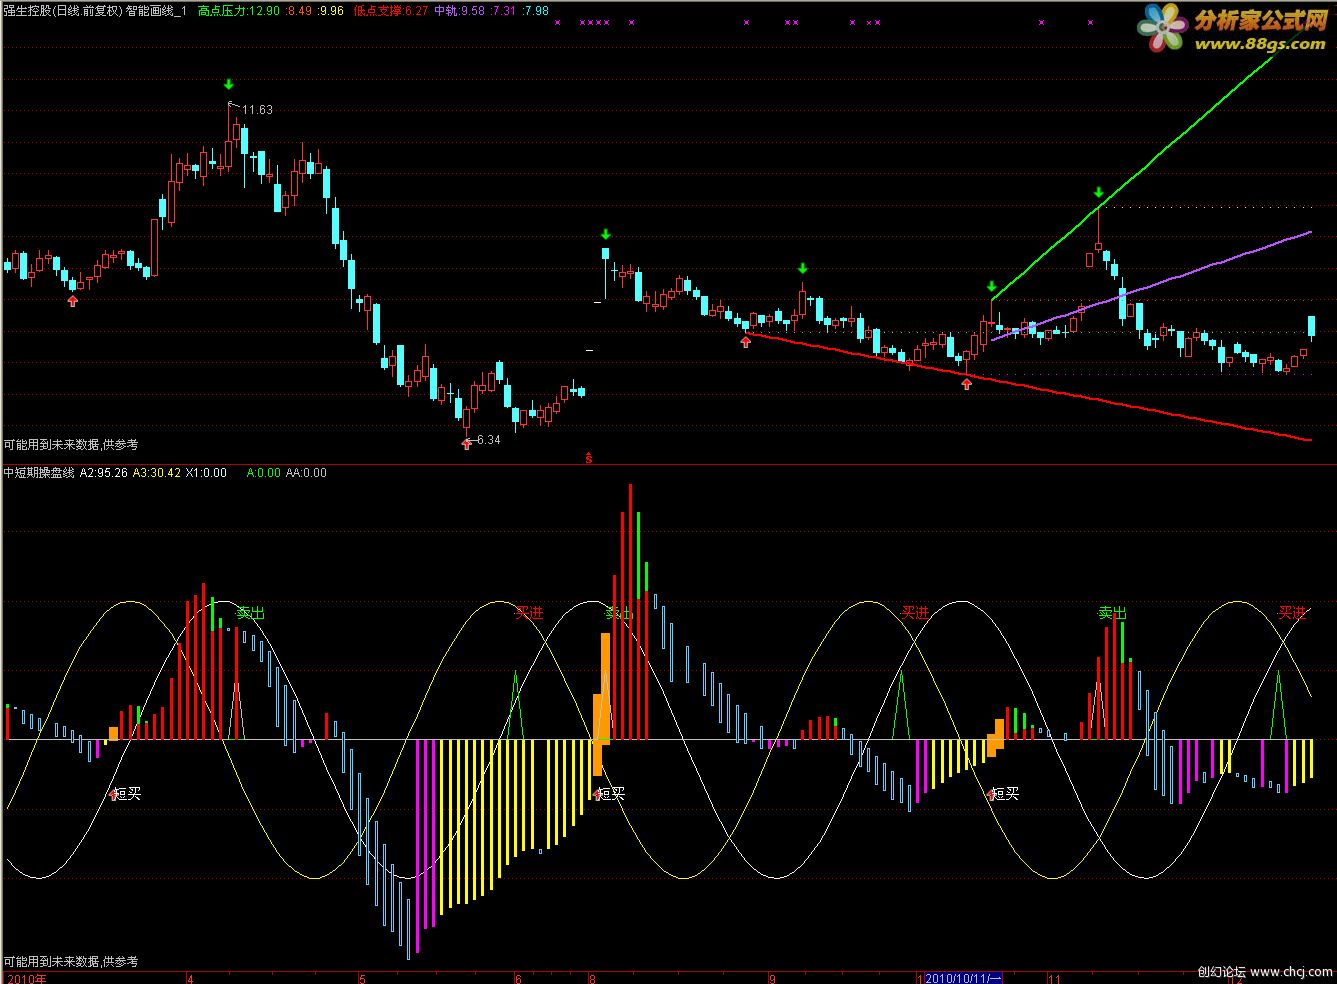The width and height of the screenshot is (1337, 984).
Task: Click red up arrow at red trendline start
Action: click(x=745, y=342)
